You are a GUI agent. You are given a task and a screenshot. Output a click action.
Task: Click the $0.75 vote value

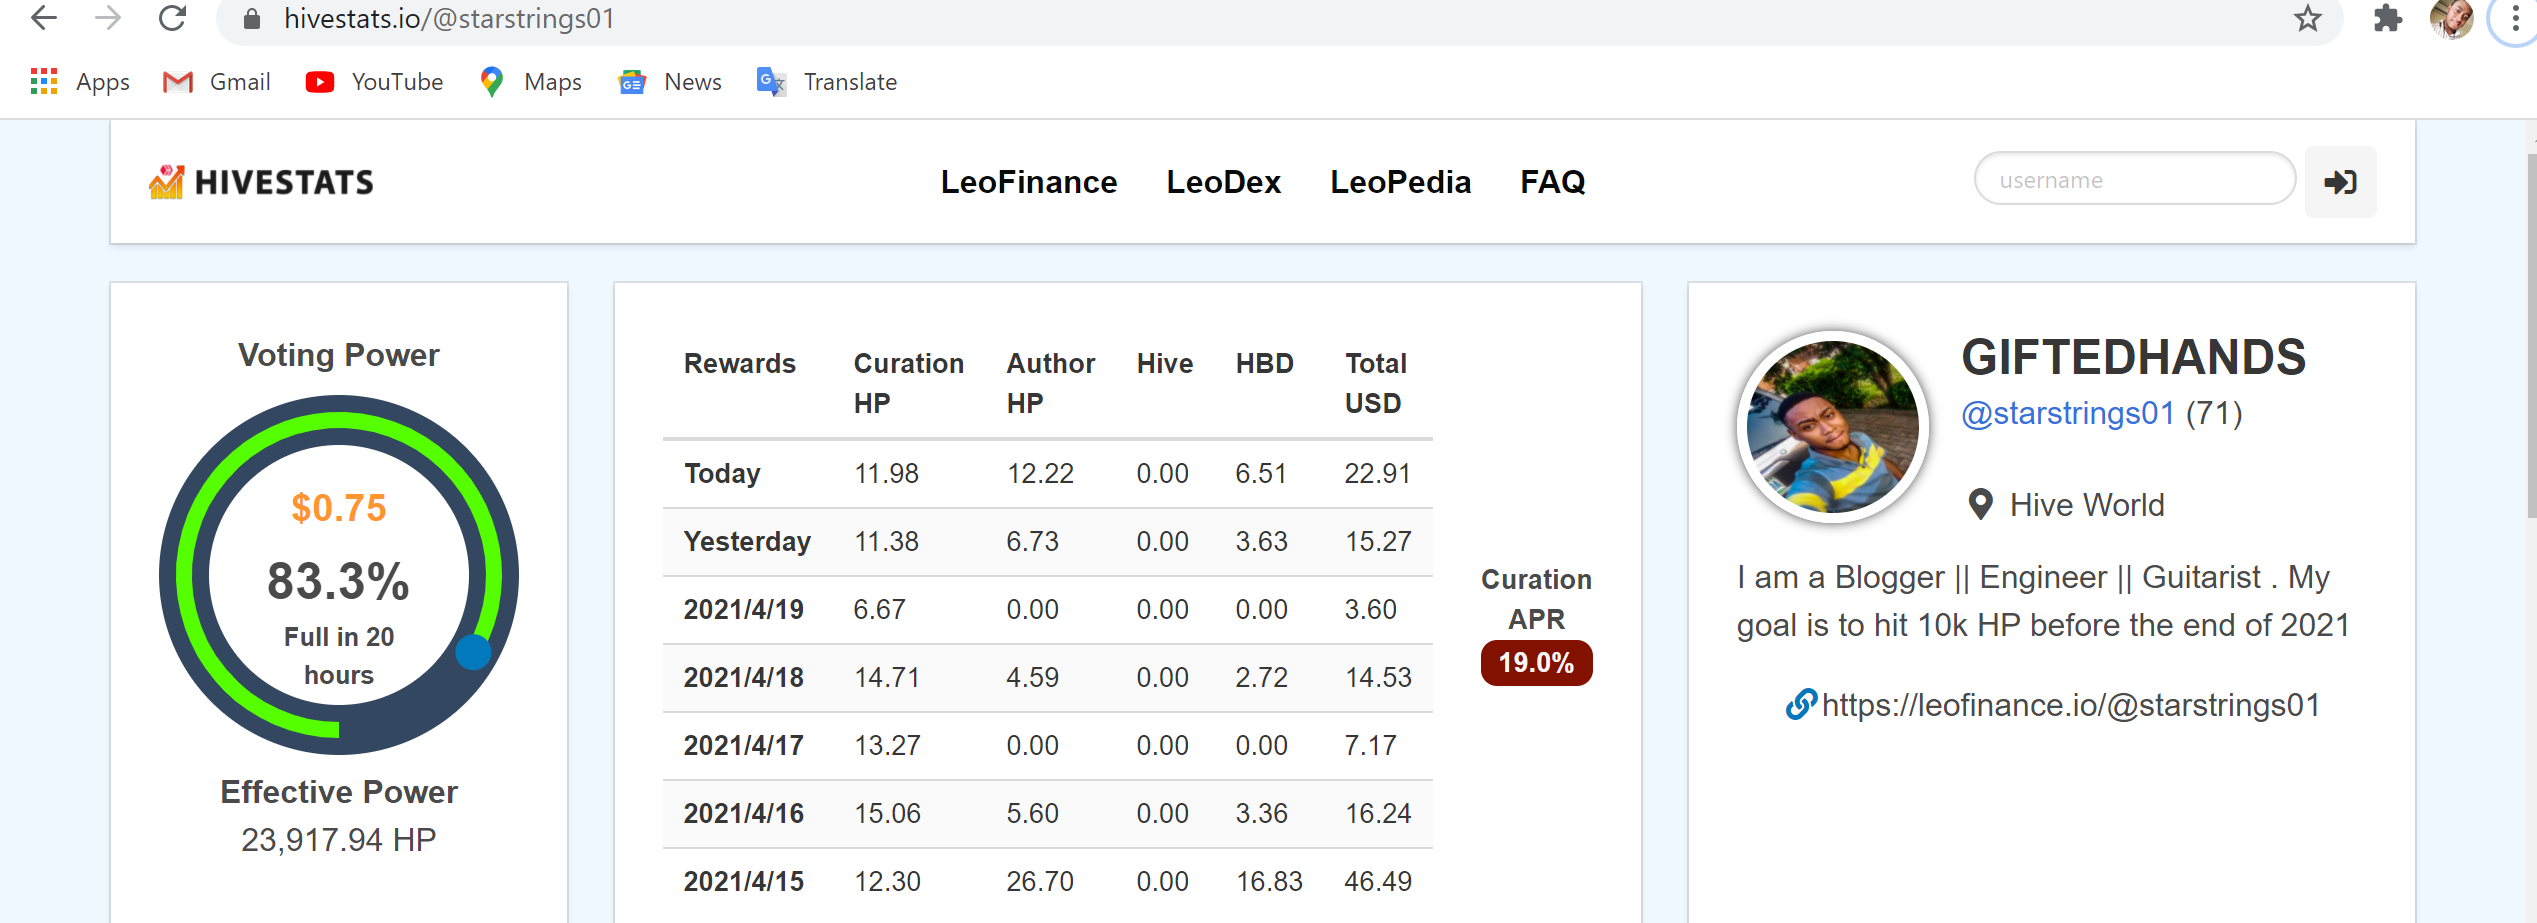[x=339, y=508]
